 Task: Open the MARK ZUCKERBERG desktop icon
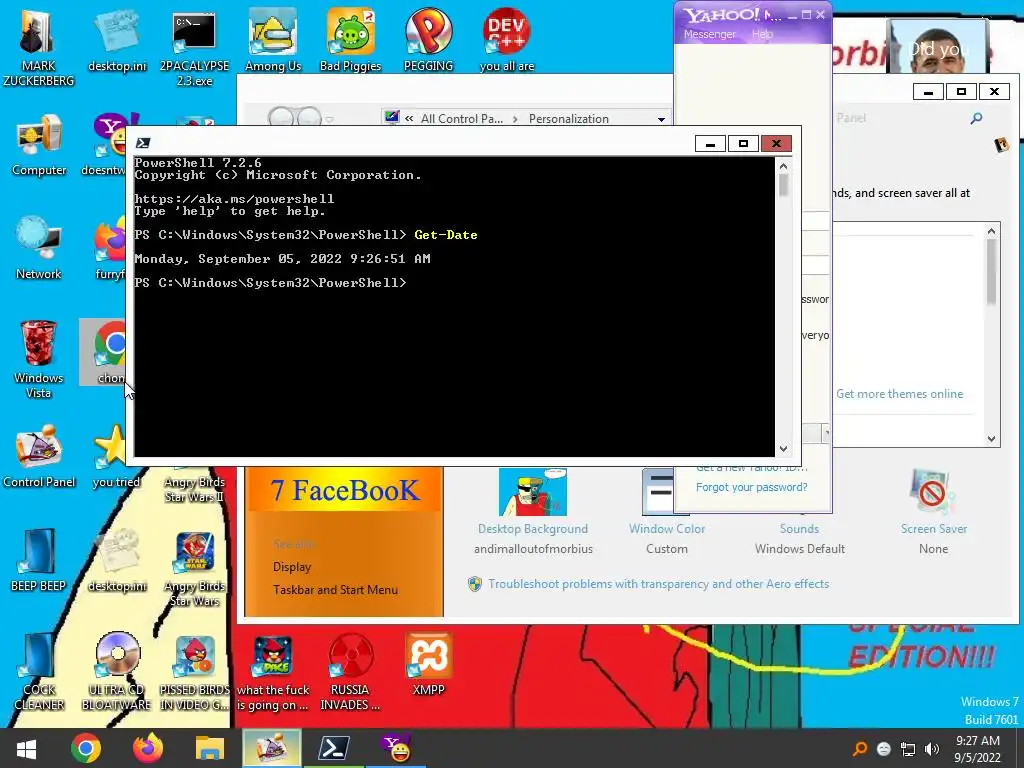[x=38, y=46]
